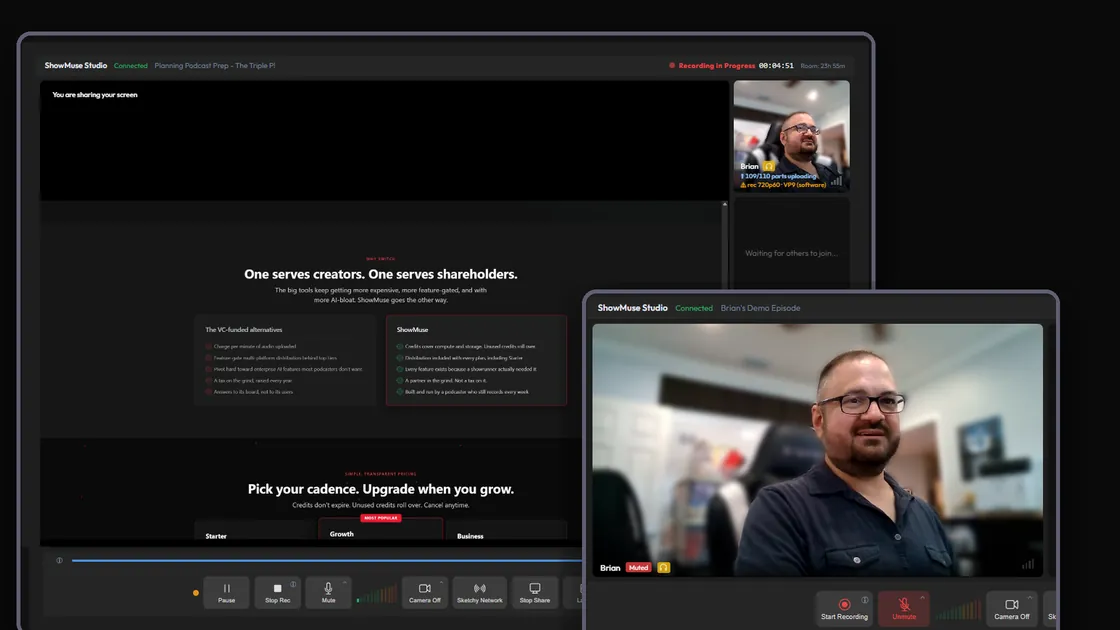Click Connected status in back window header
This screenshot has height=630, width=1120.
[x=131, y=66]
